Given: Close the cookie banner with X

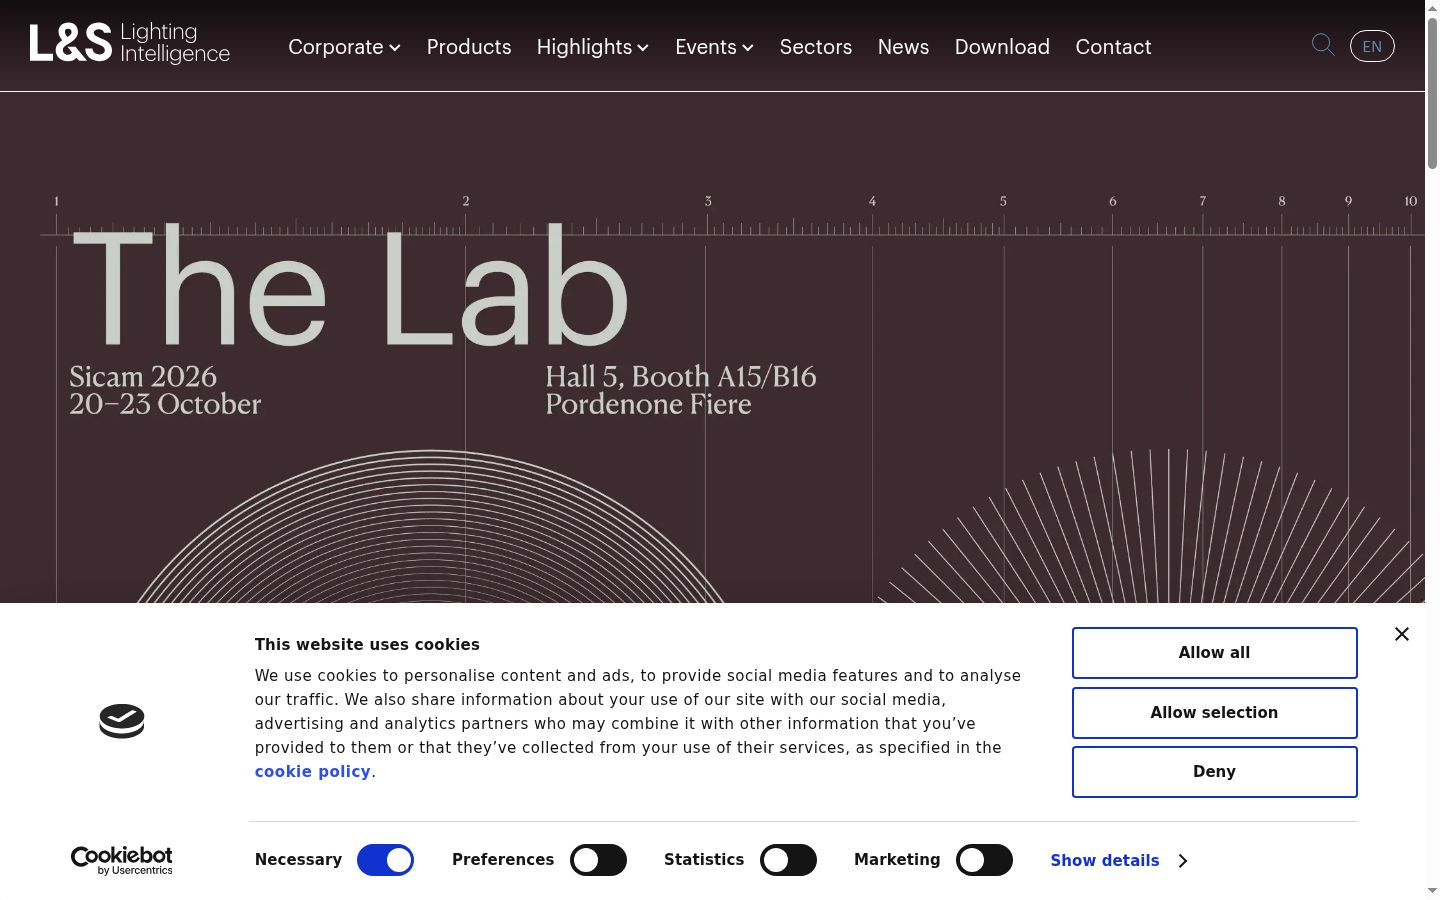Looking at the screenshot, I should tap(1402, 634).
